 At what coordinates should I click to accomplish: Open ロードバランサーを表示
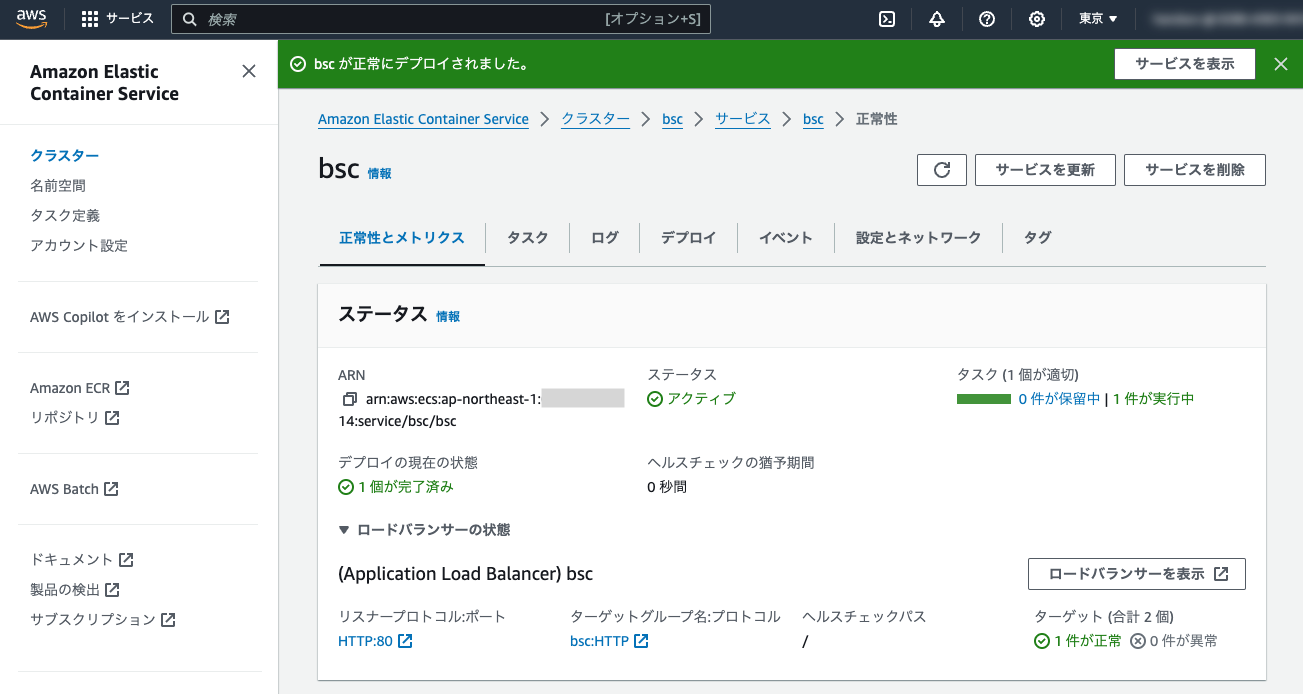pos(1136,573)
